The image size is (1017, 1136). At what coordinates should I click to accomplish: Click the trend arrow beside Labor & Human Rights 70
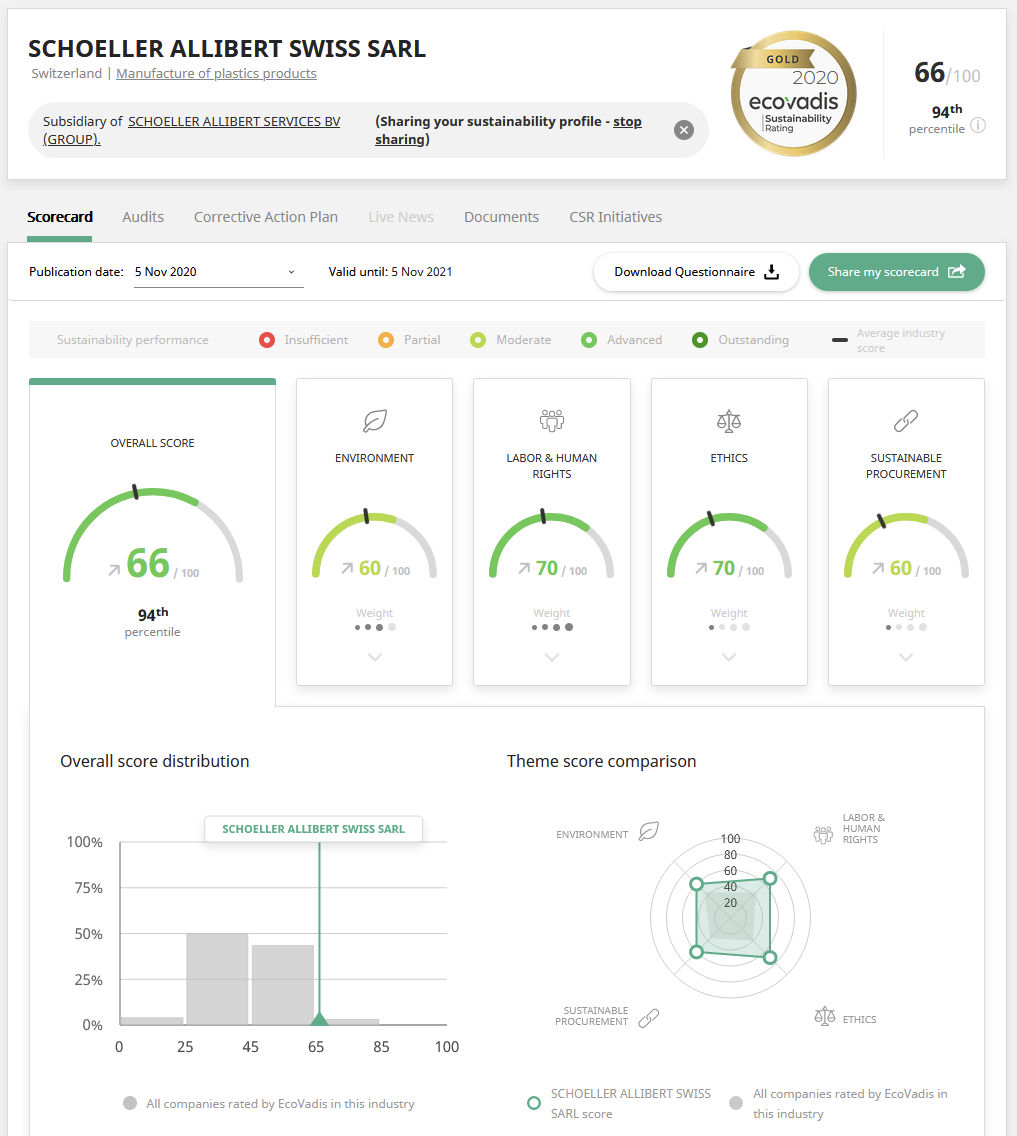click(x=524, y=568)
